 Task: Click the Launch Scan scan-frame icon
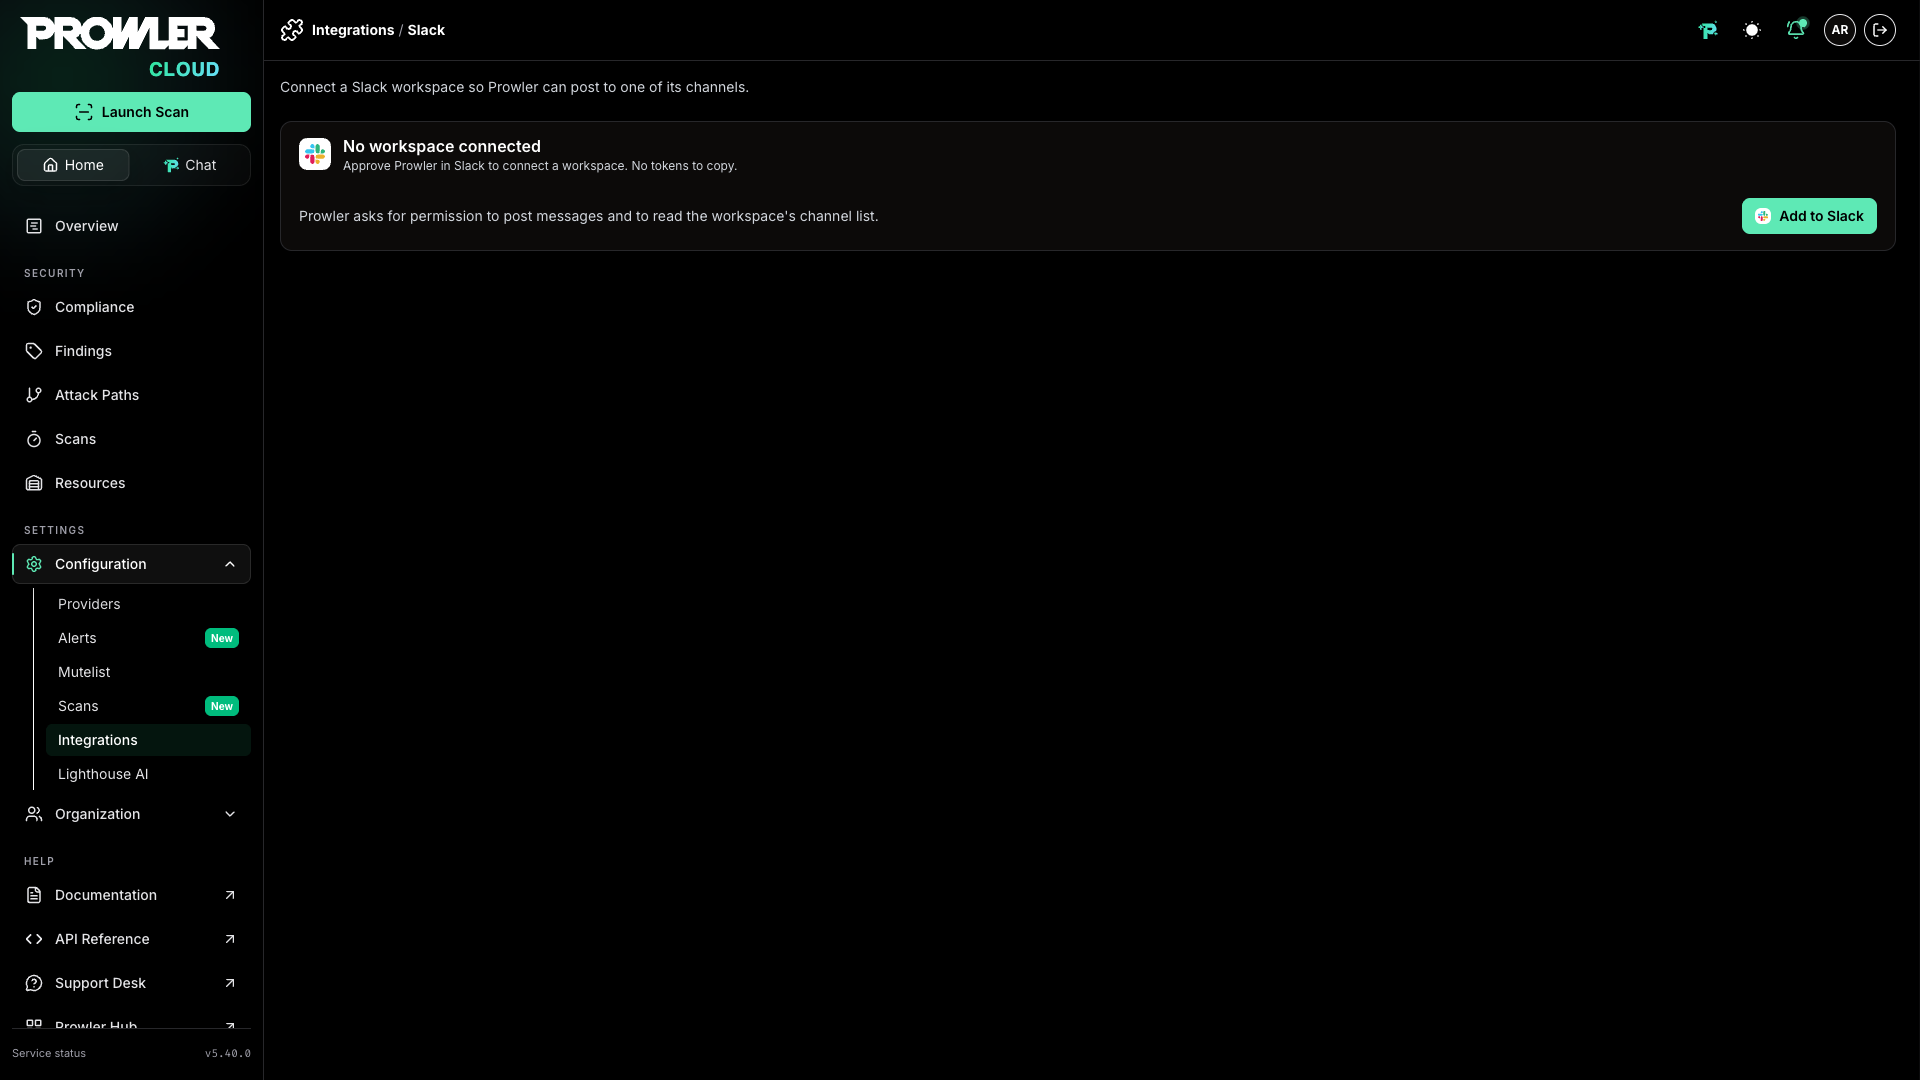click(84, 112)
